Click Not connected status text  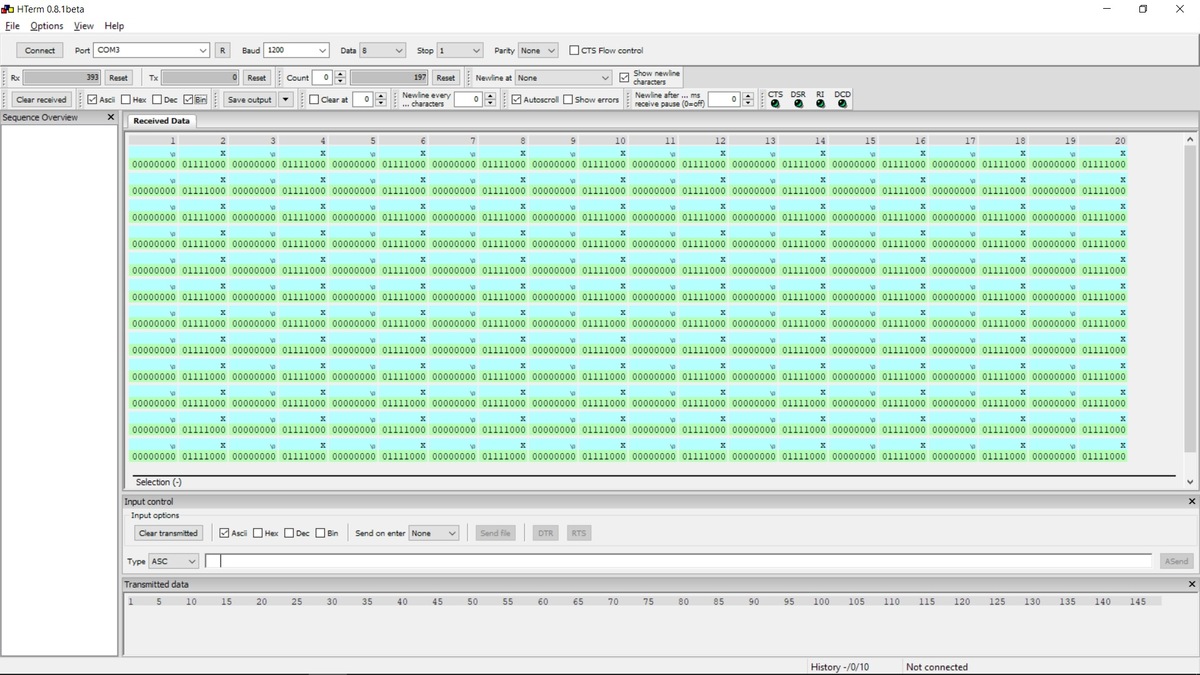coord(937,667)
